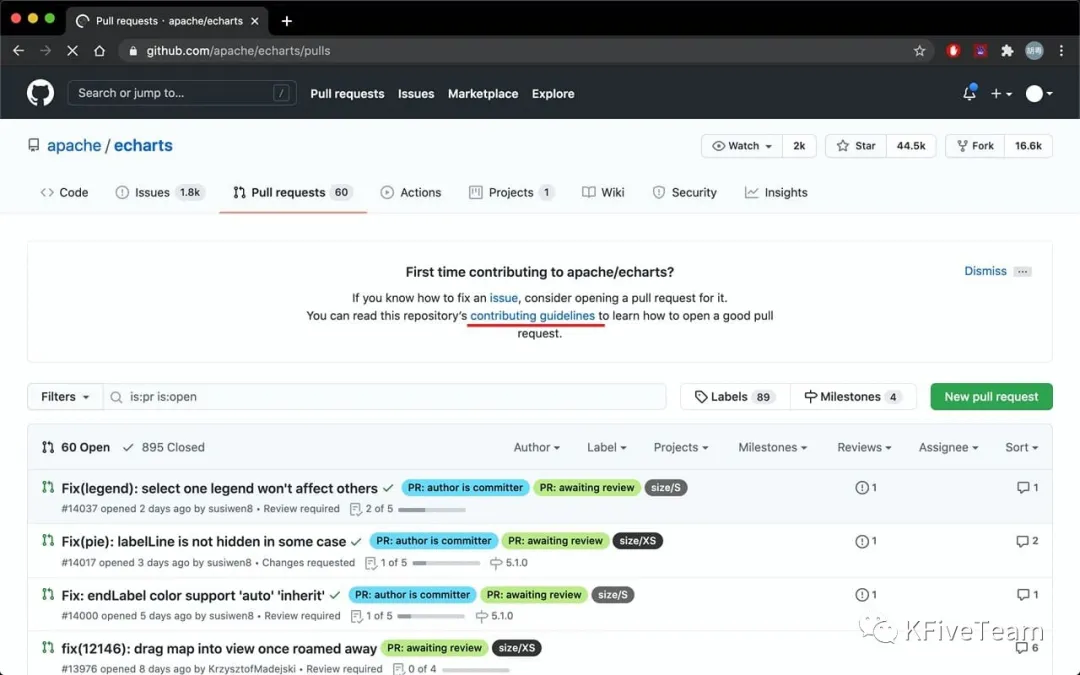Expand the Author filter
The height and width of the screenshot is (675, 1080).
(537, 448)
